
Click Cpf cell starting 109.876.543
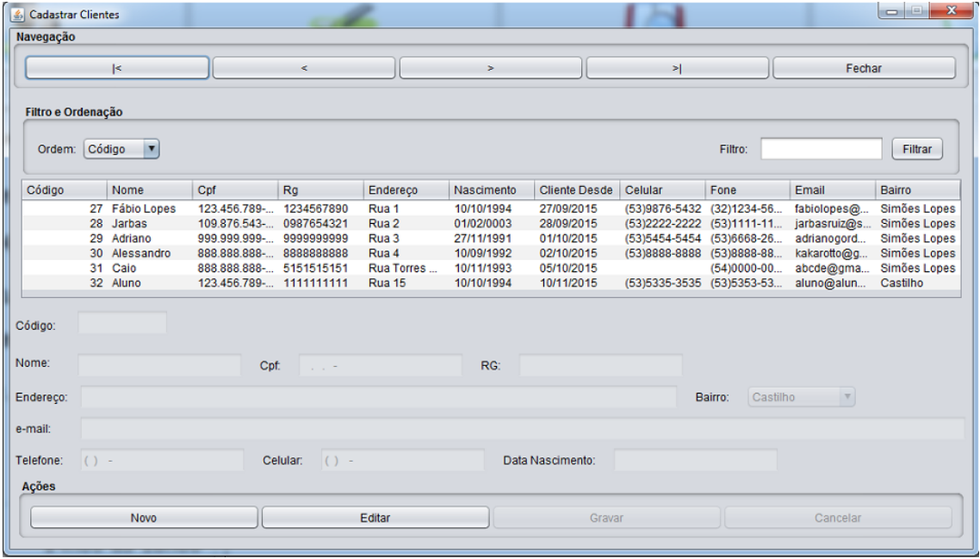pyautogui.click(x=236, y=223)
